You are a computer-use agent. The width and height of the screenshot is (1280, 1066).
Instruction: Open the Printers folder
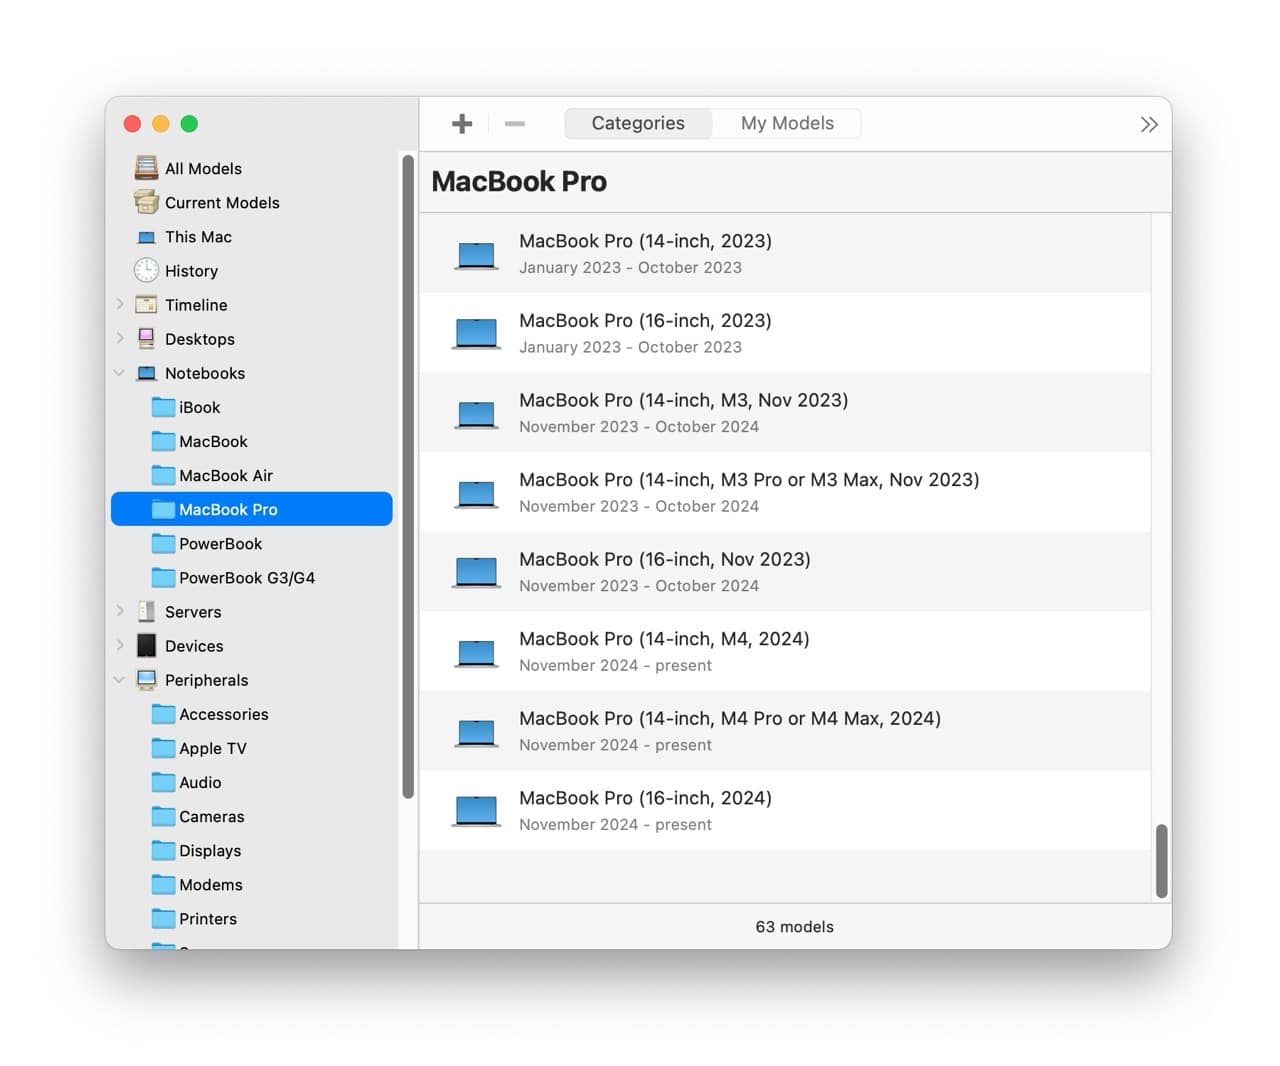[252, 918]
